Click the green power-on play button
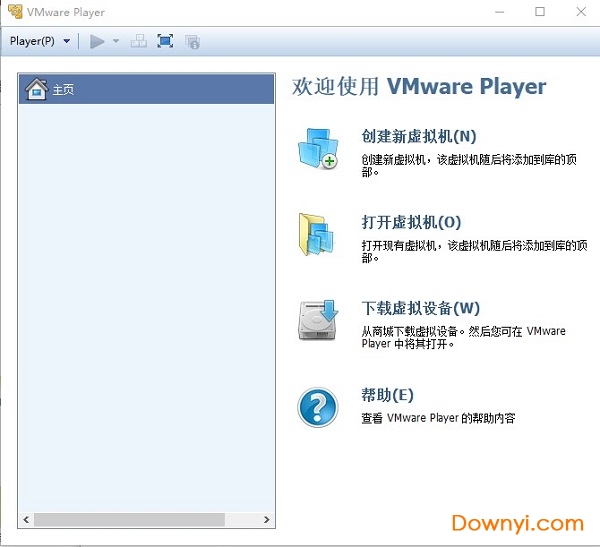 tap(97, 41)
